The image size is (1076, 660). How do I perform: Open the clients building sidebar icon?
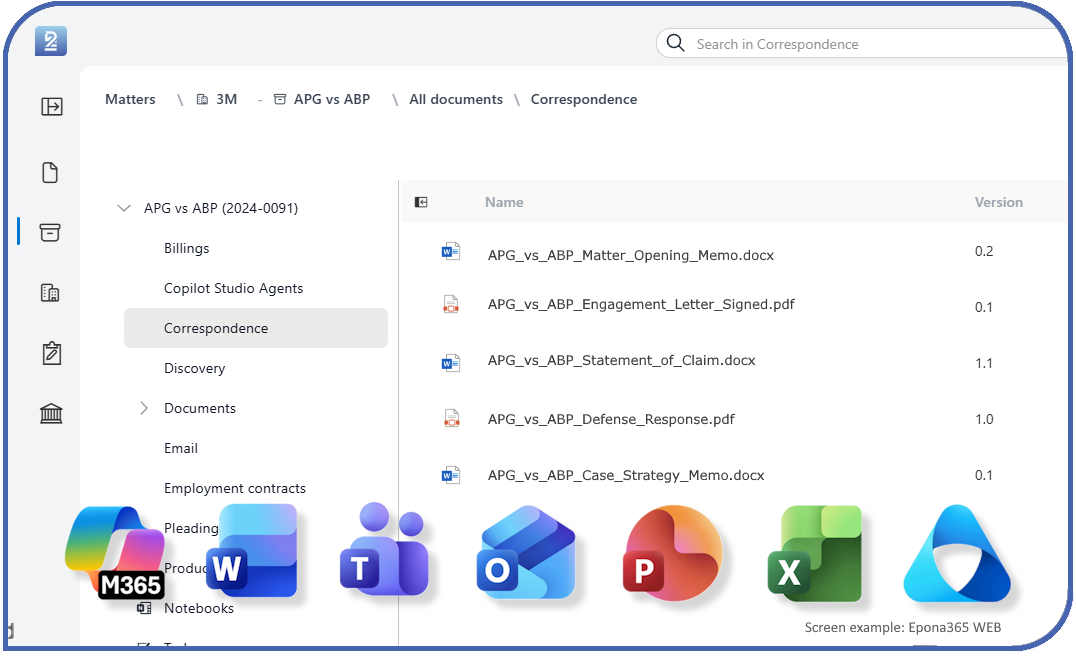[50, 293]
